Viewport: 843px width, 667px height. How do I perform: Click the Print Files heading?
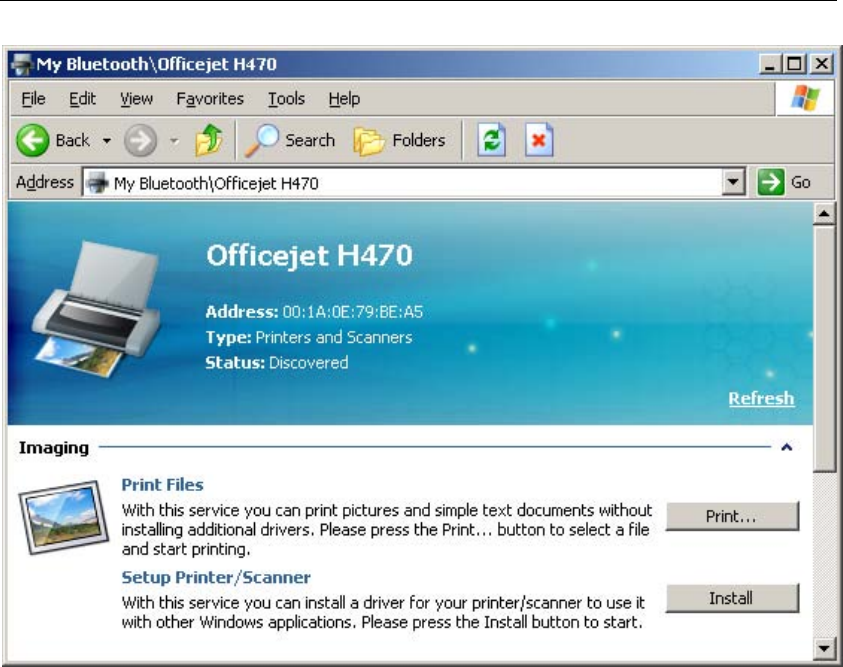(162, 485)
